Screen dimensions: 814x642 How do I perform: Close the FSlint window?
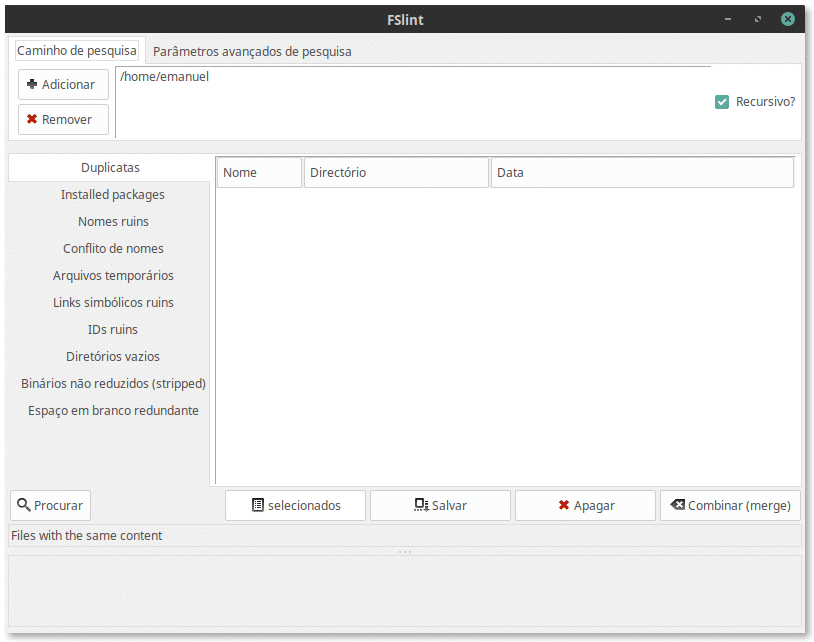point(788,19)
